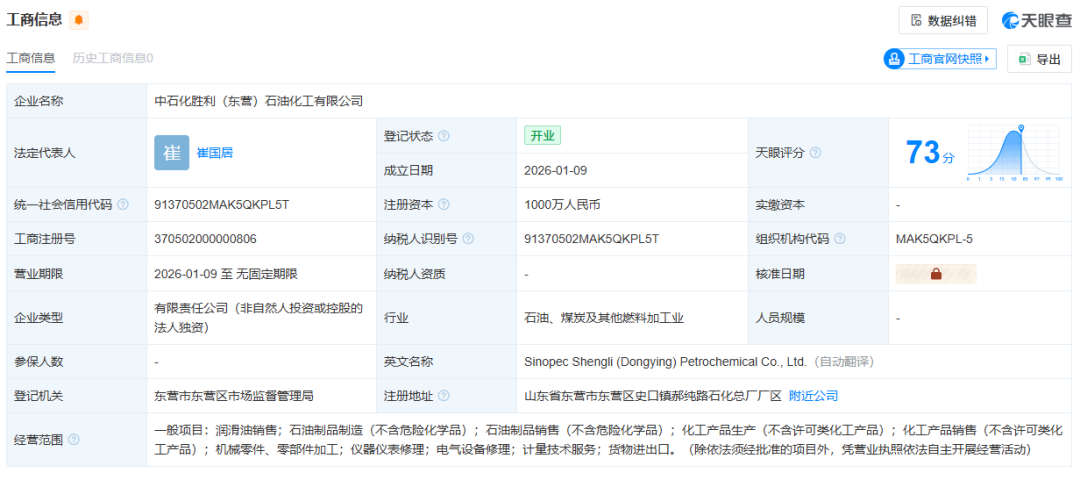Switch to the 工商信息 tab

[31, 58]
